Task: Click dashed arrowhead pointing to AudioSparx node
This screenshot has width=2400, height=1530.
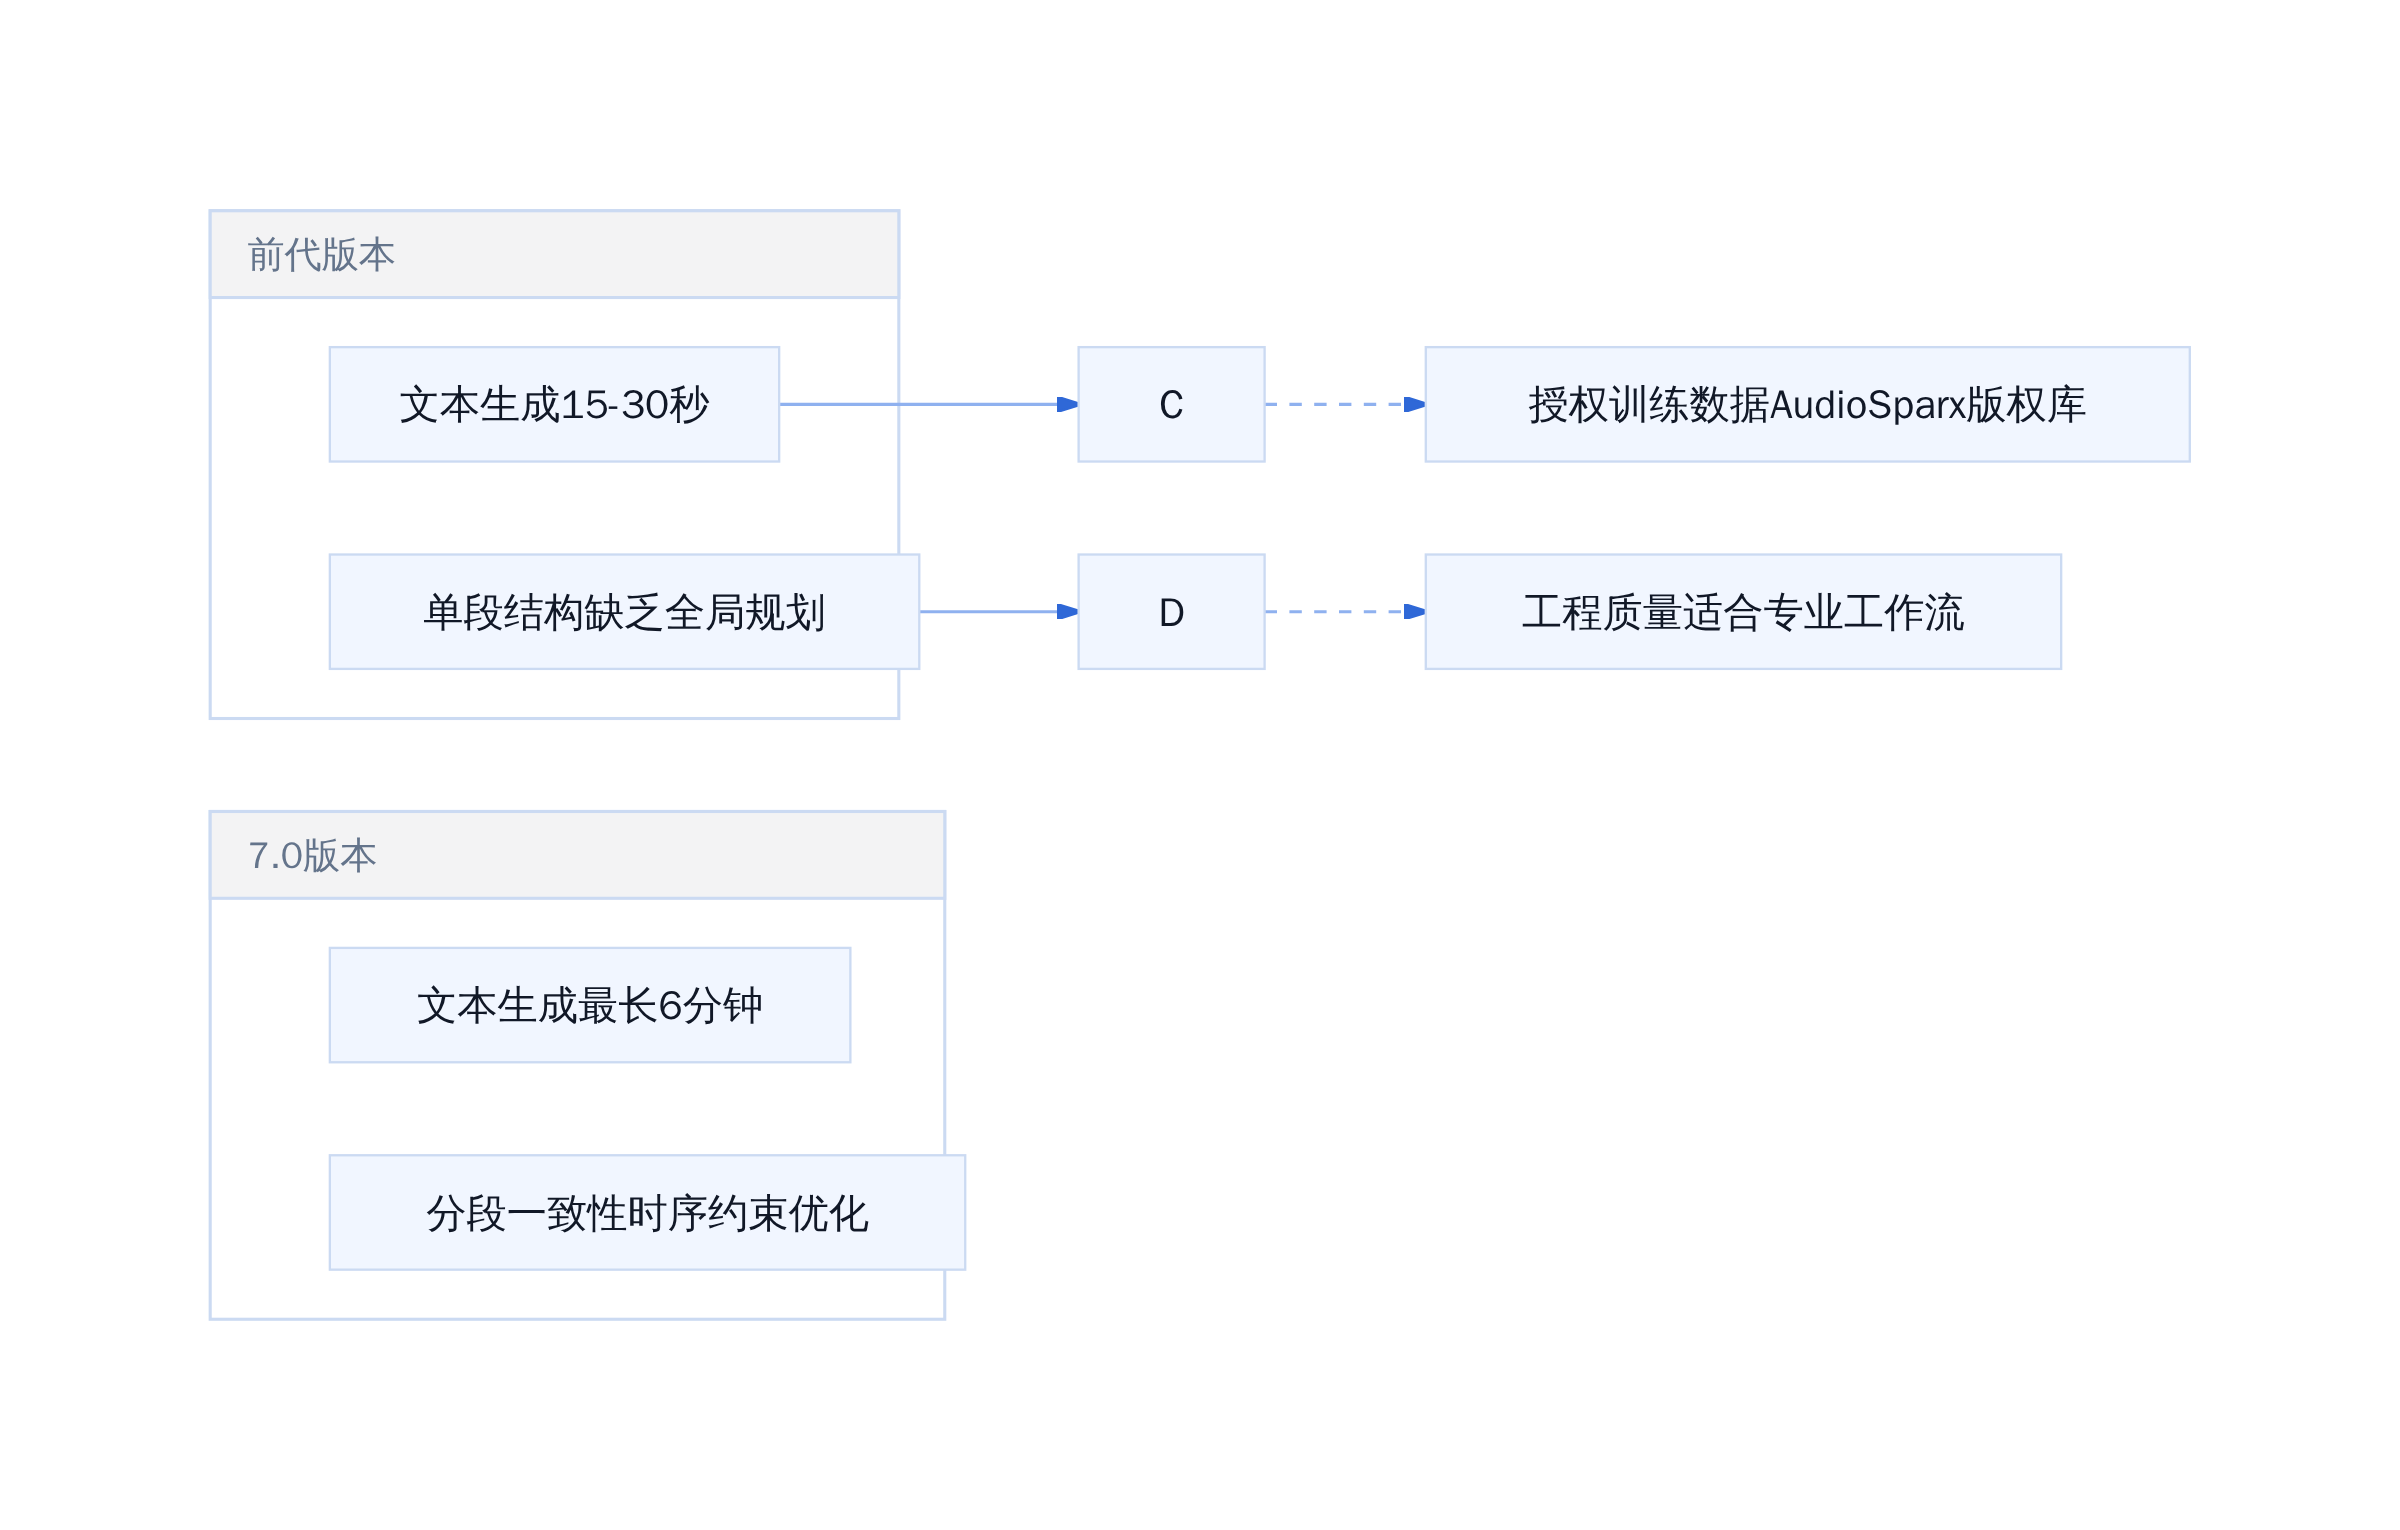Action: [x=1415, y=404]
